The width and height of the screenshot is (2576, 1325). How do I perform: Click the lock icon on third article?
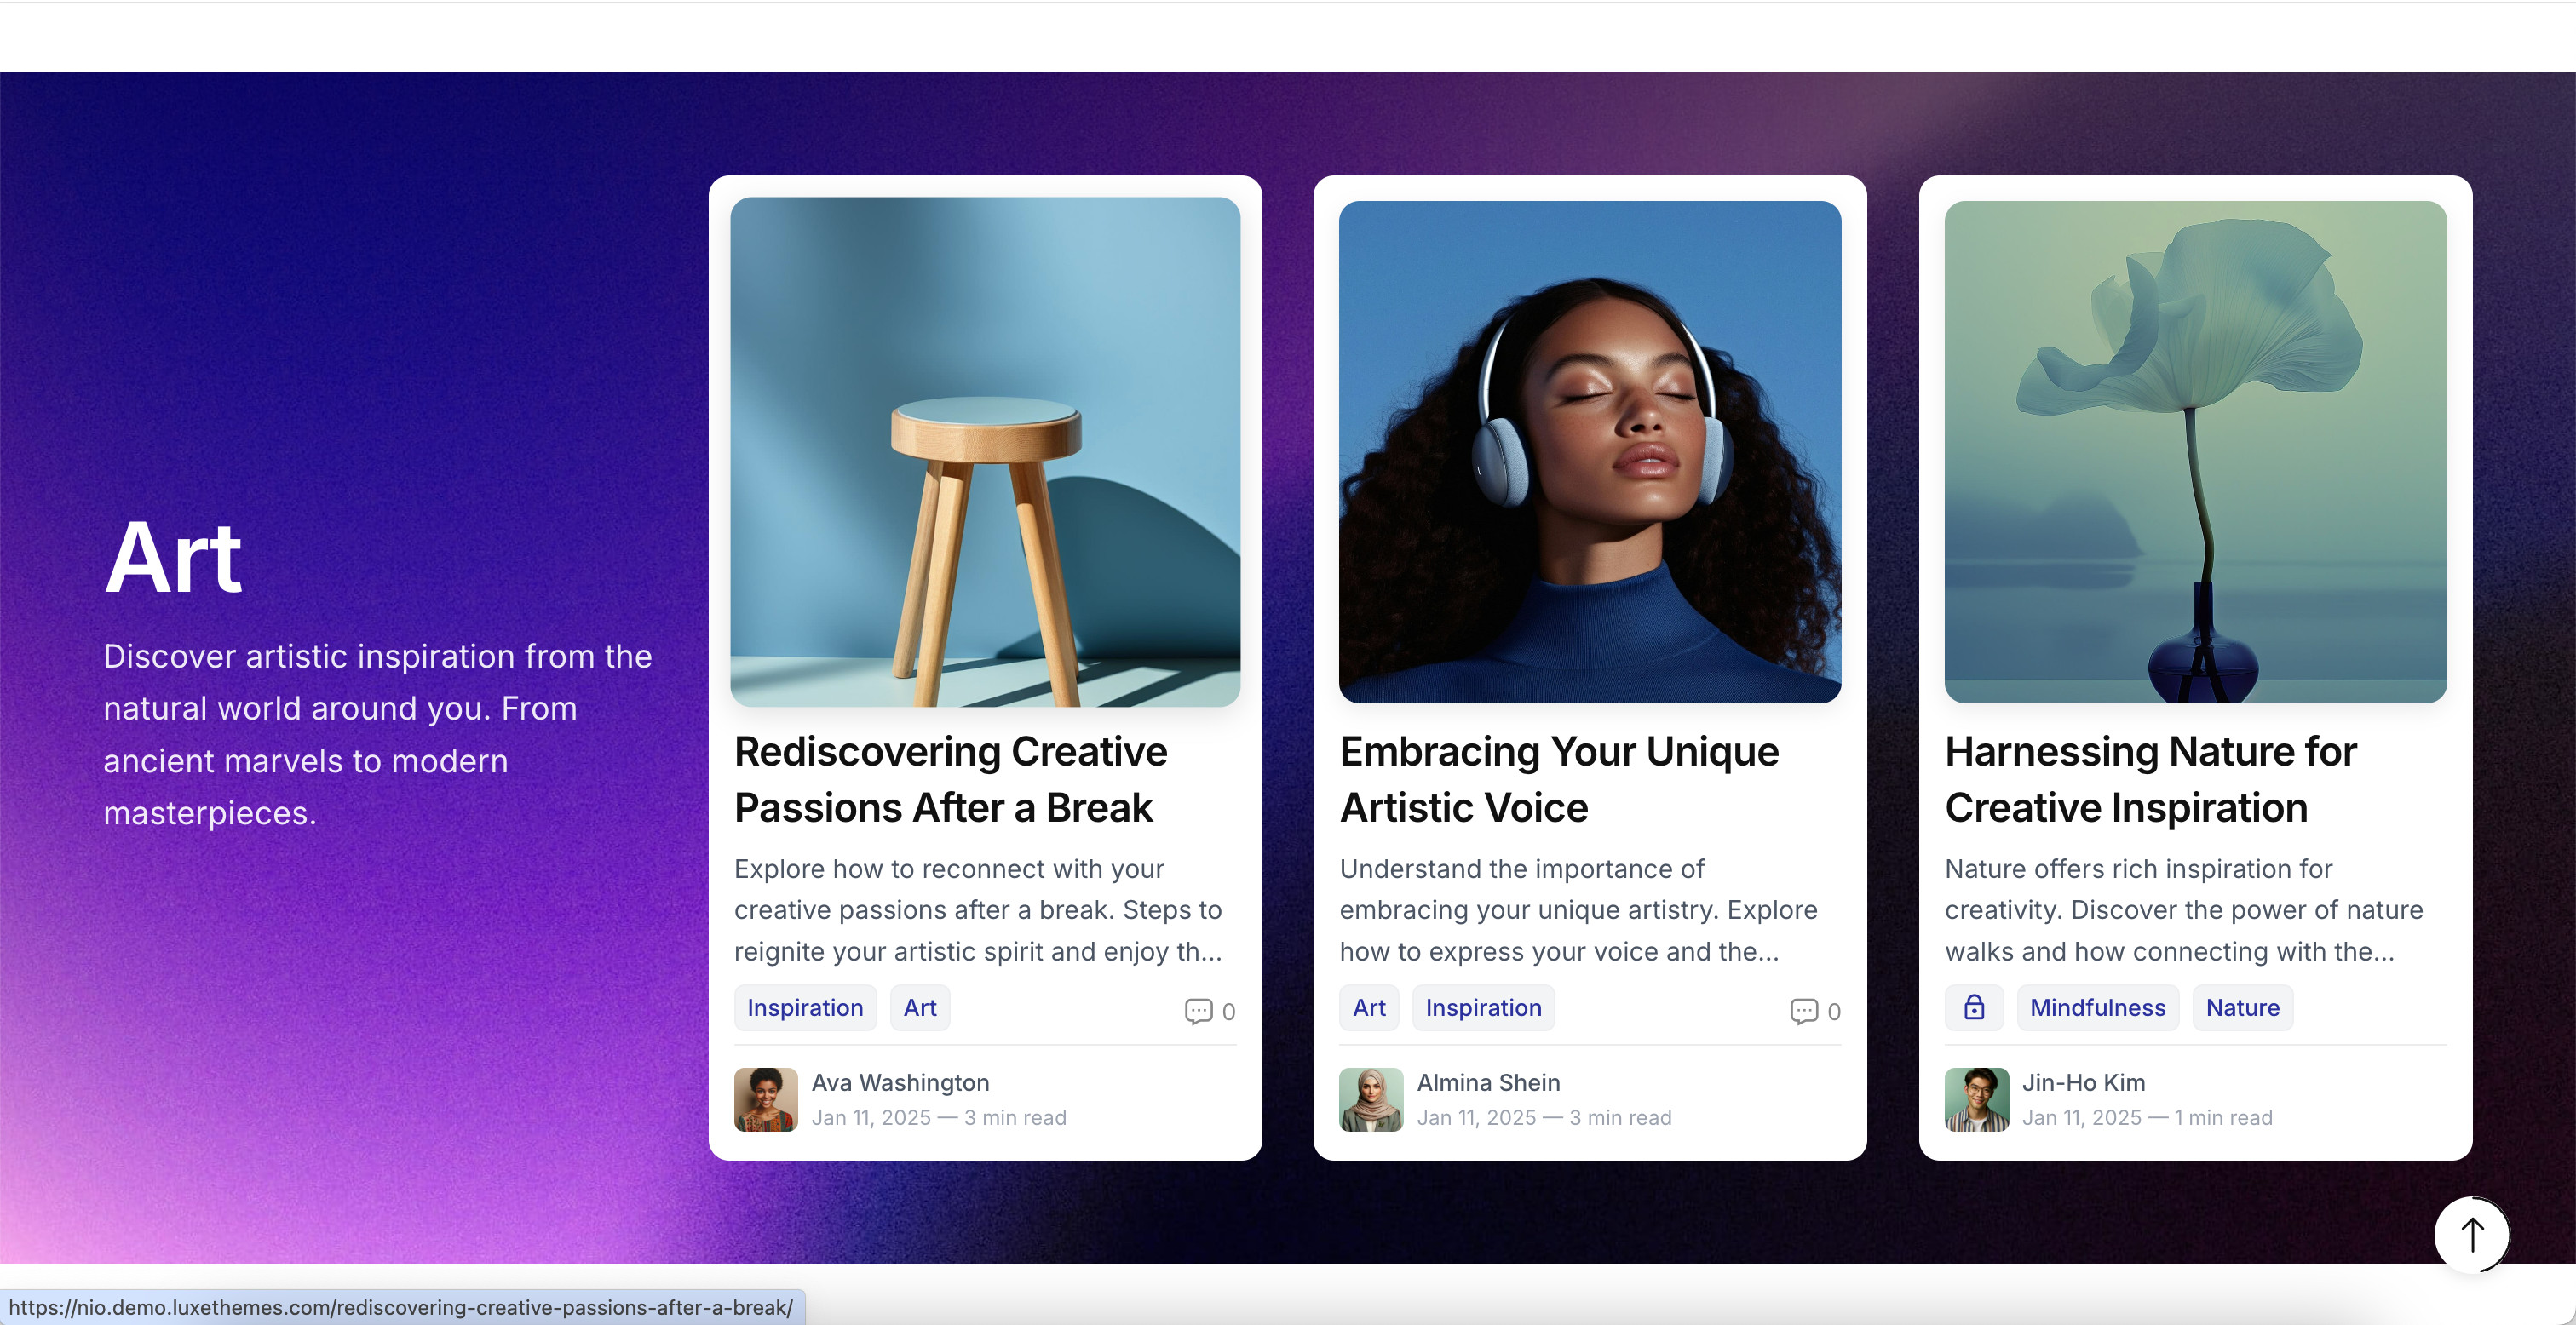coord(1973,1007)
